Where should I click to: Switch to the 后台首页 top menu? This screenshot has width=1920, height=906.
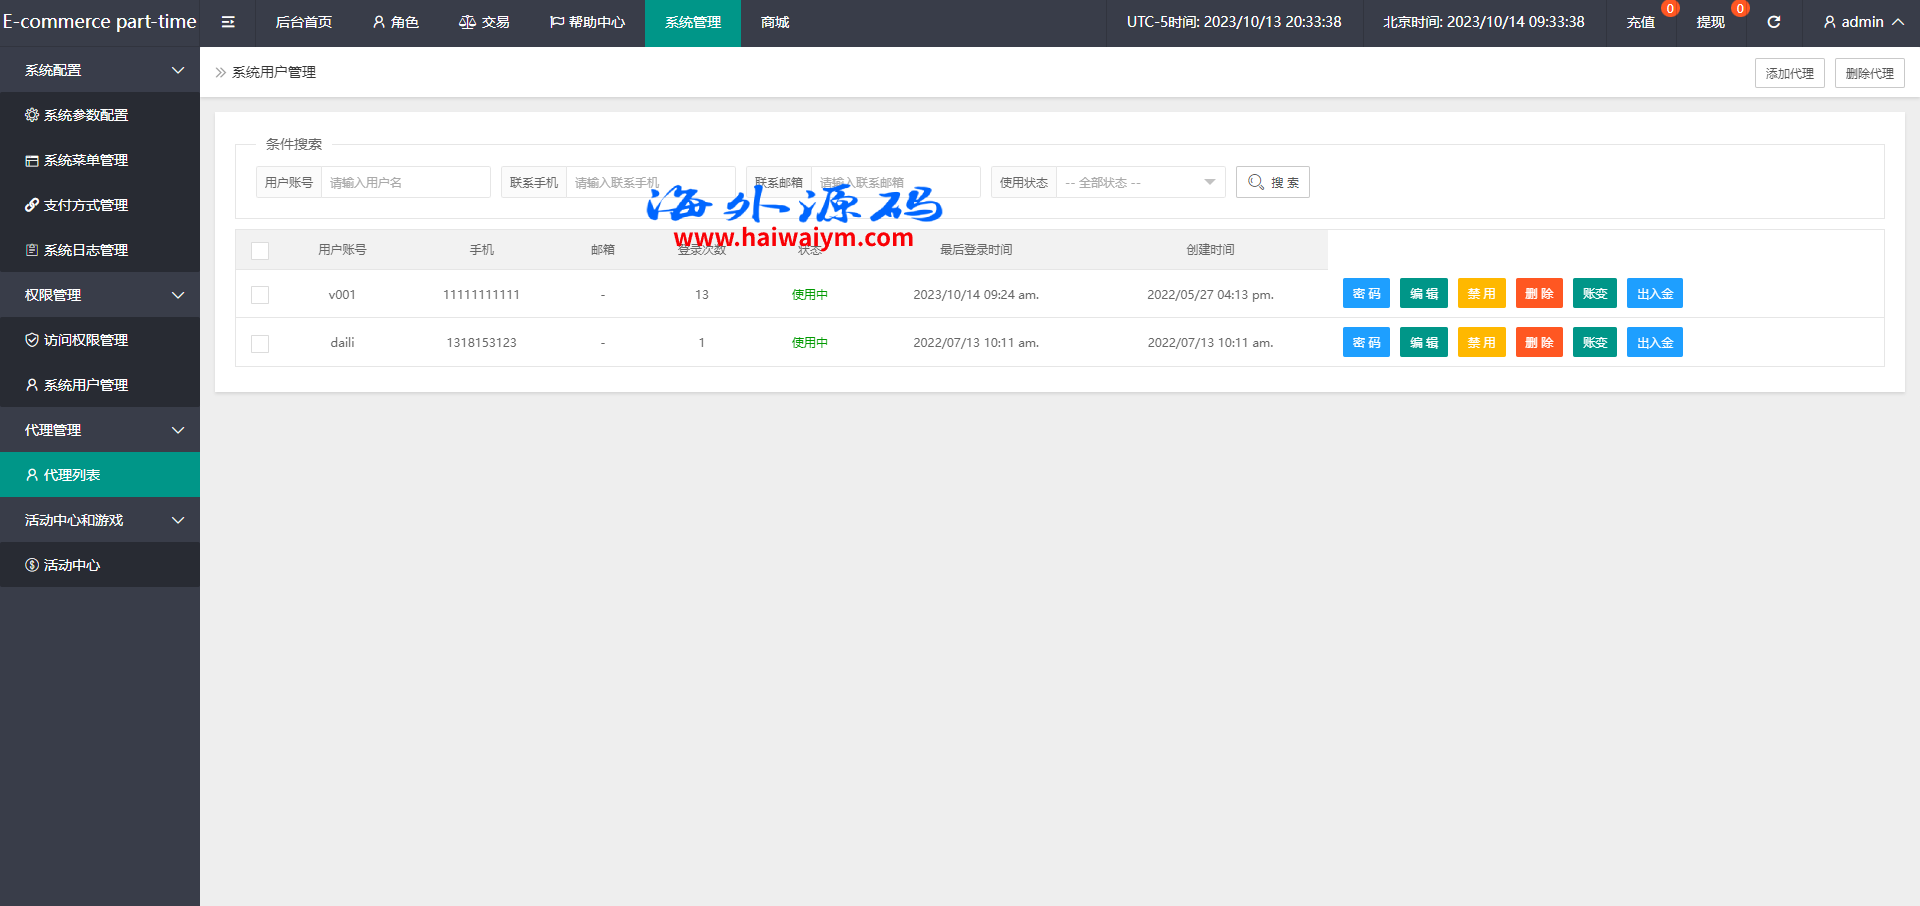point(304,22)
